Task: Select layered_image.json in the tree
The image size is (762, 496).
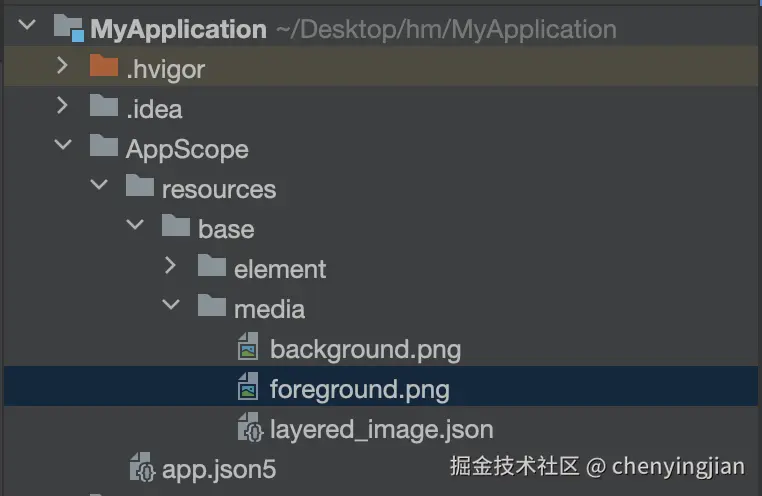Action: [381, 430]
